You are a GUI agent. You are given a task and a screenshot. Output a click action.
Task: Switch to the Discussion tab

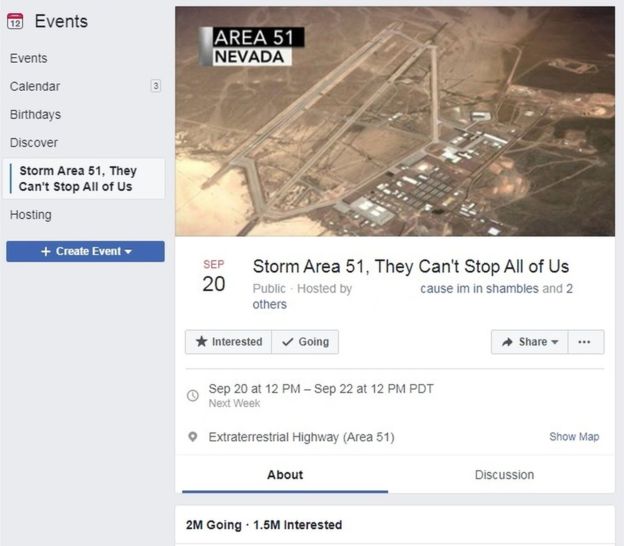[504, 475]
